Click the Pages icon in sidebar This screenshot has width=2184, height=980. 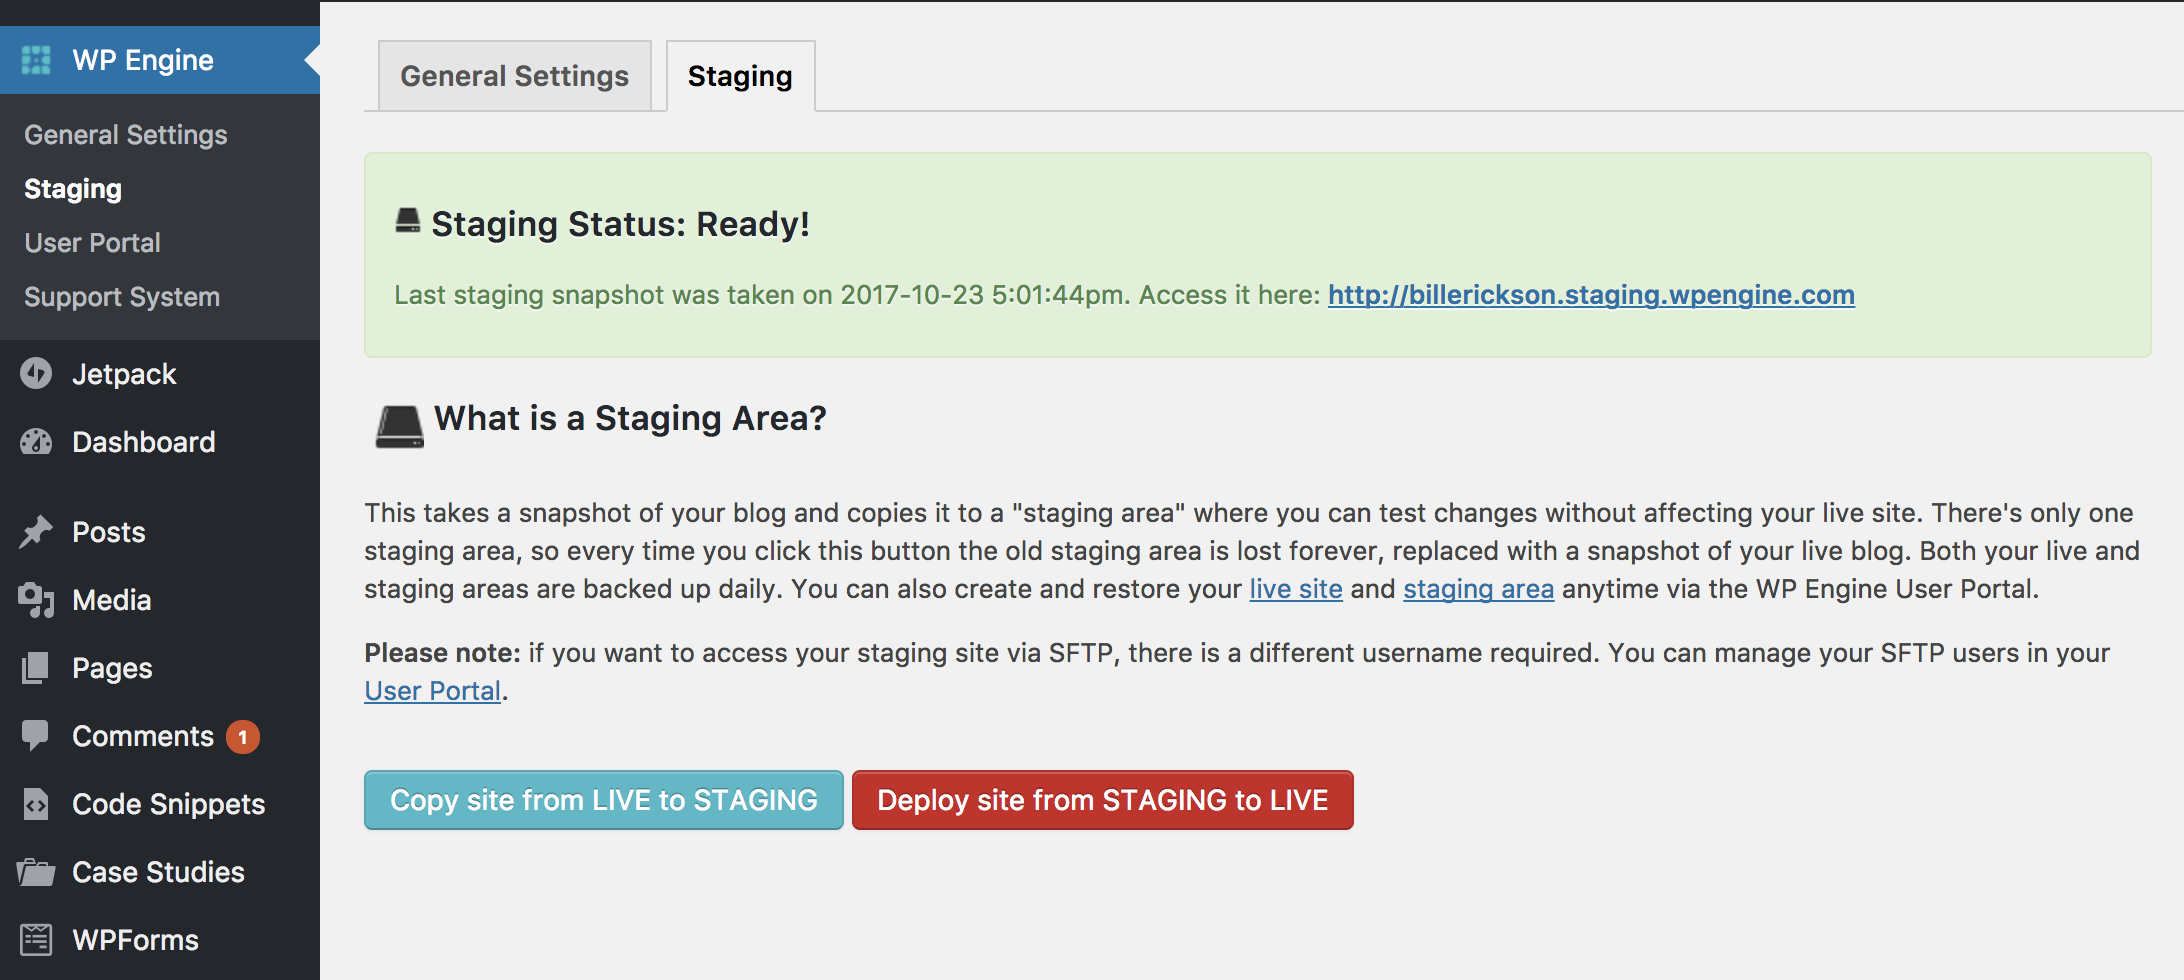point(36,668)
